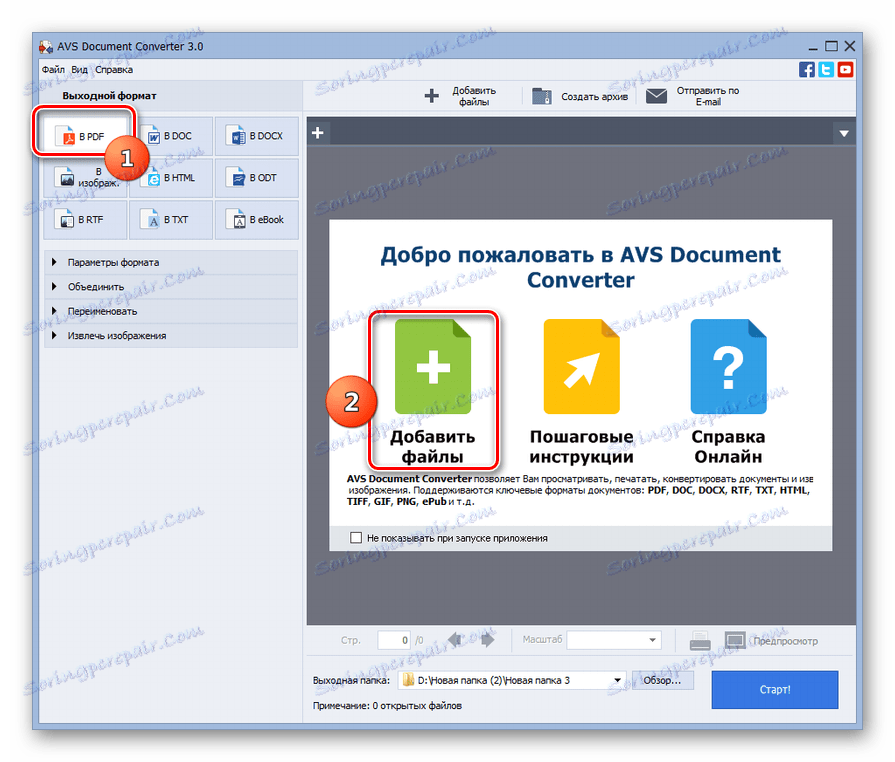Screen dimensions: 895x762
Task: Click the Create archive toolbar icon
Action: 542,96
